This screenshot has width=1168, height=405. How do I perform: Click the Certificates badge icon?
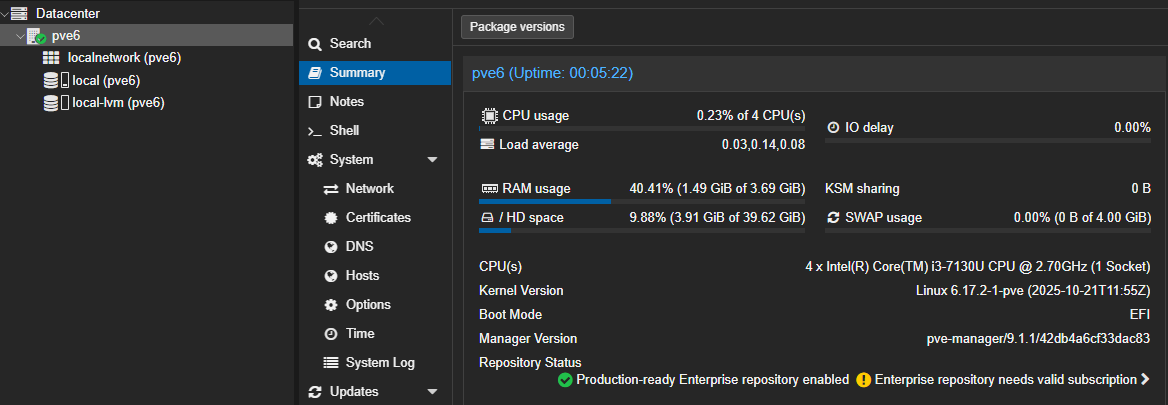pyautogui.click(x=330, y=218)
